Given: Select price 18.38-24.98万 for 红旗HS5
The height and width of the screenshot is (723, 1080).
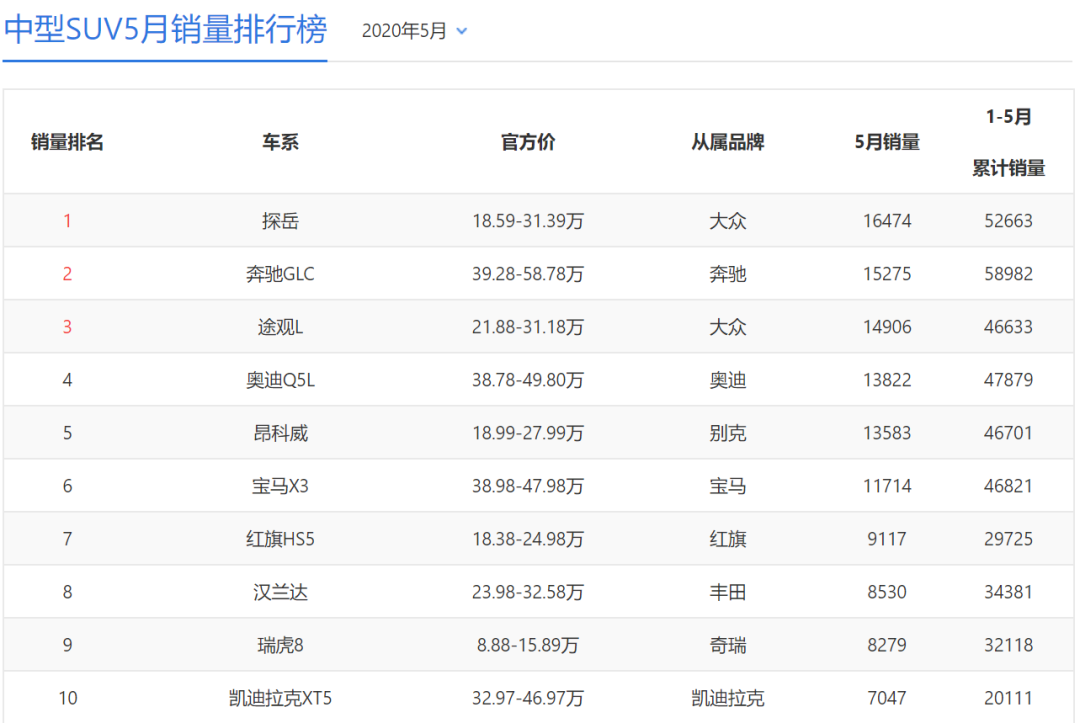Looking at the screenshot, I should coord(528,539).
